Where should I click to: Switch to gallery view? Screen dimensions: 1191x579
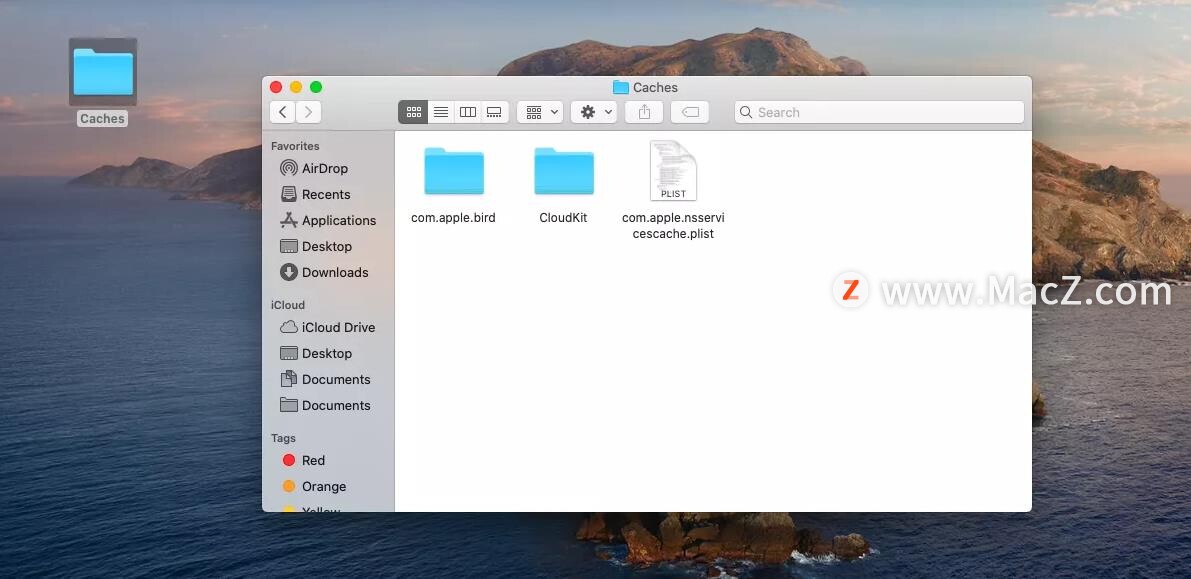[494, 112]
